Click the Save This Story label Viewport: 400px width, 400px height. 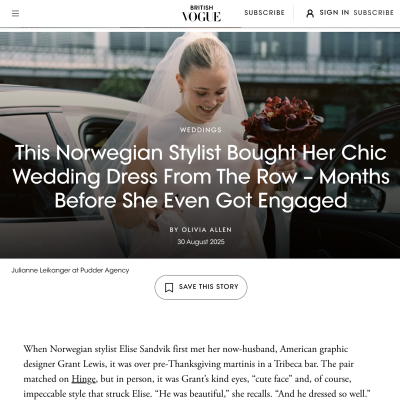pyautogui.click(x=209, y=287)
